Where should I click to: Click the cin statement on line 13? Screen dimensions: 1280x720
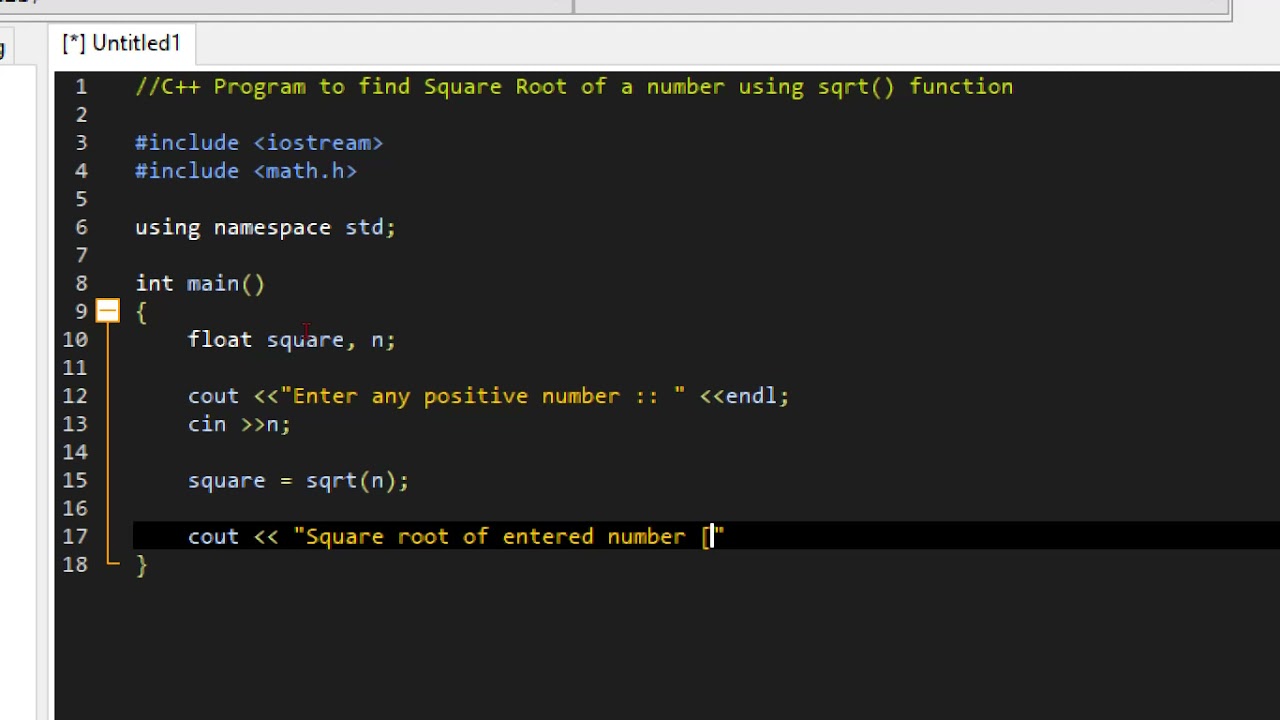tap(207, 425)
